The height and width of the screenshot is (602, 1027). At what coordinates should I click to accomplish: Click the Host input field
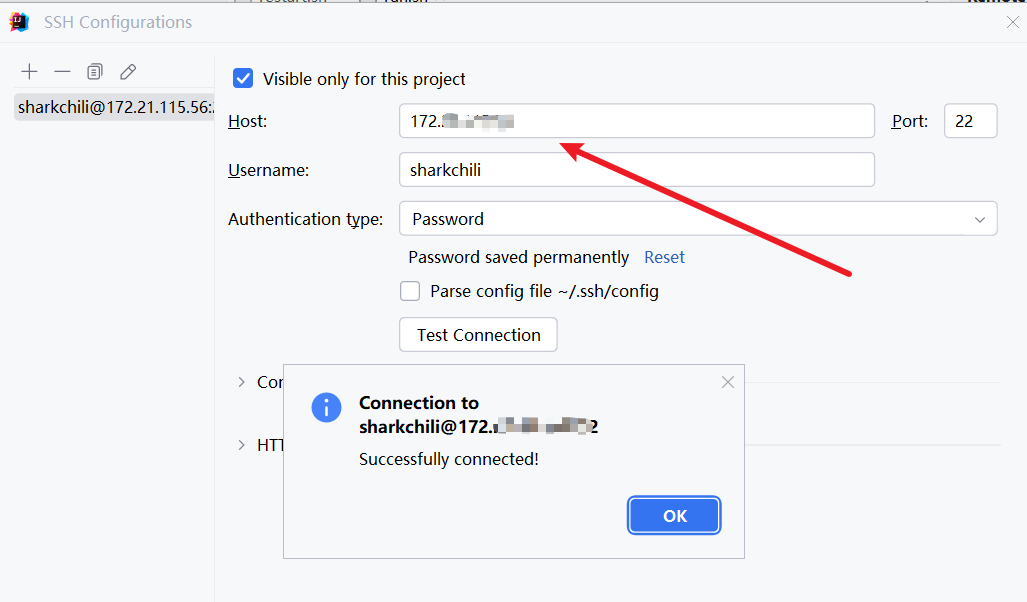tap(637, 121)
